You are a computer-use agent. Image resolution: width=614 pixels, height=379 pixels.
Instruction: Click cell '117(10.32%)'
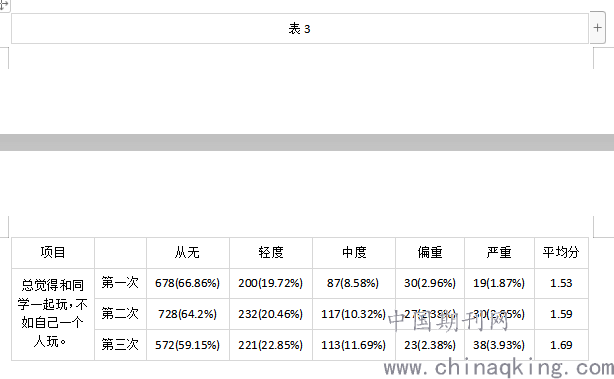(354, 314)
